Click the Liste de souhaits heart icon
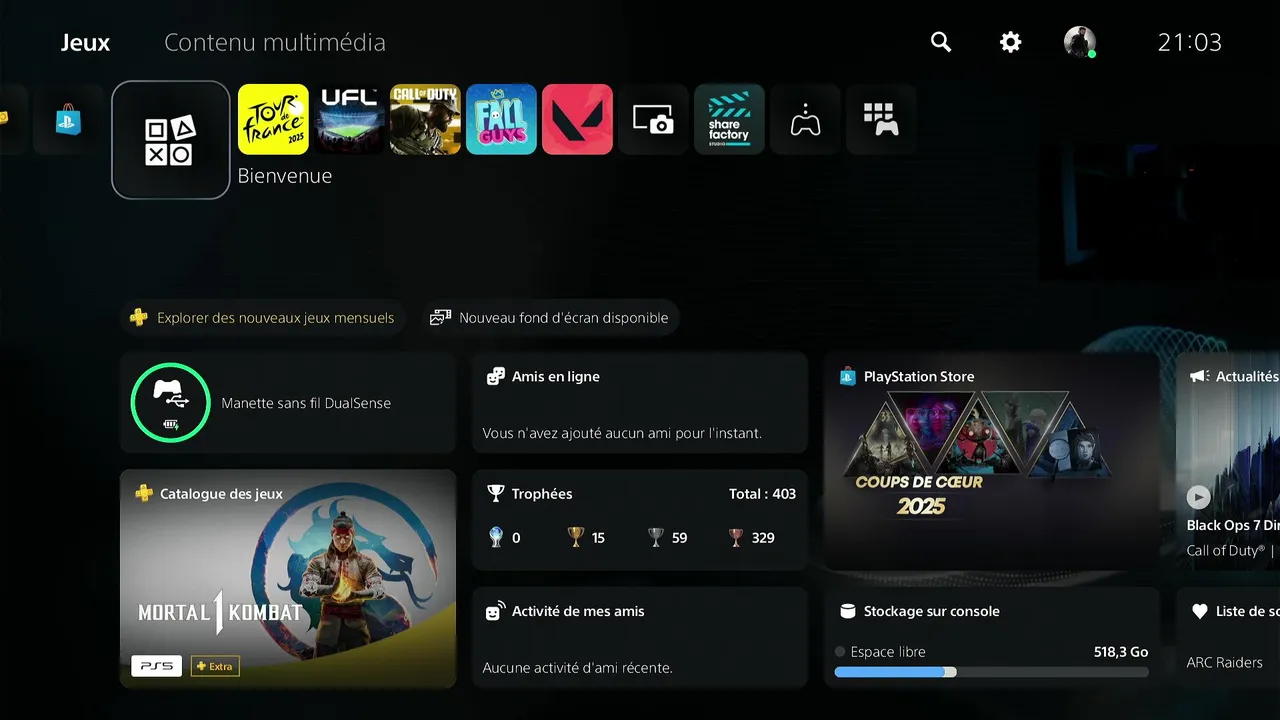Screen dimensions: 1280x720 click(x=1200, y=611)
